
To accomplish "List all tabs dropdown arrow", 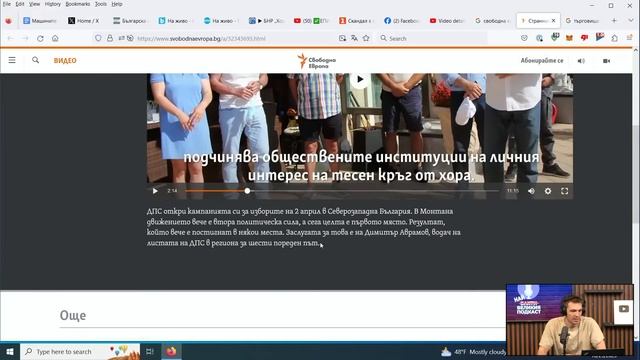I will pyautogui.click(x=630, y=20).
